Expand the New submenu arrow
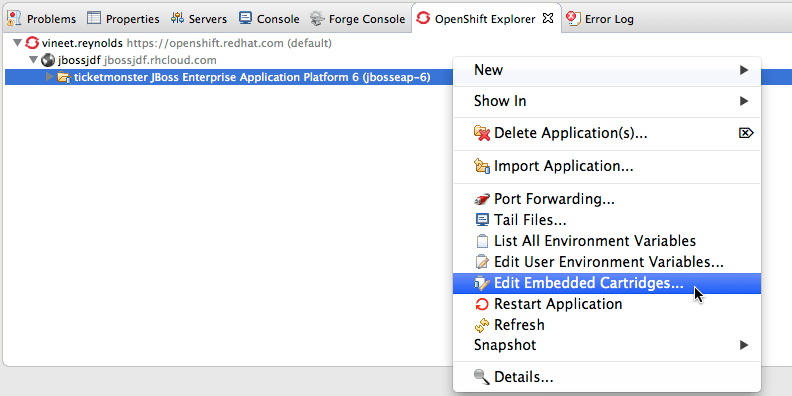 (x=744, y=70)
